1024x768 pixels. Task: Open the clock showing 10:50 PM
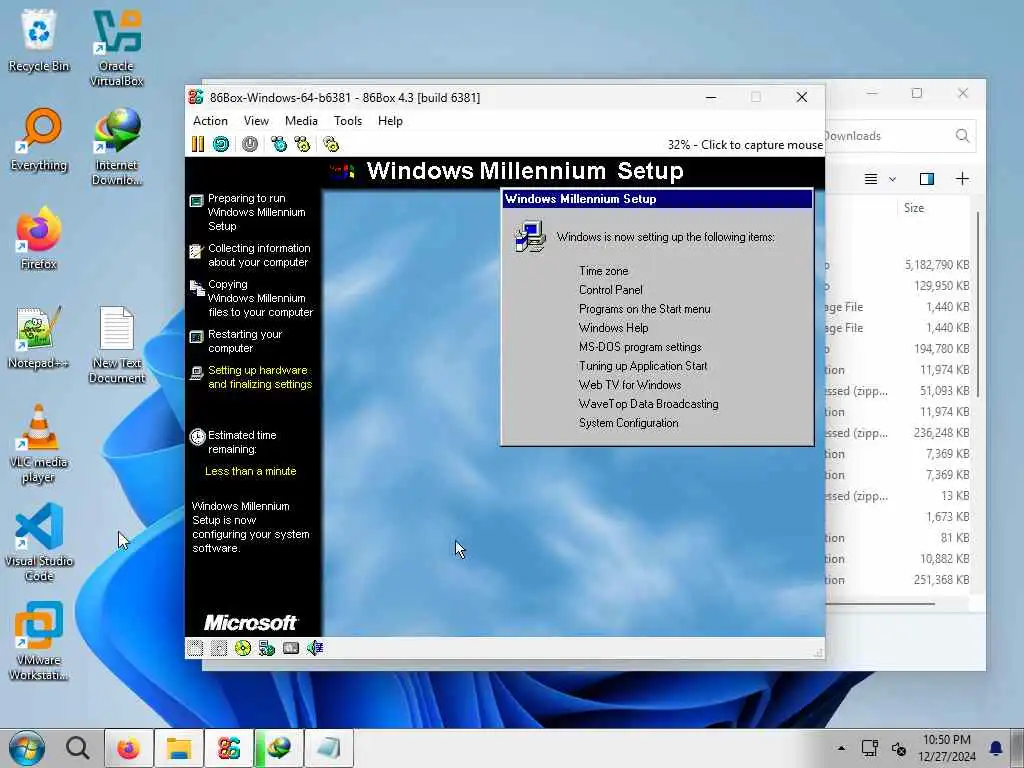tap(946, 748)
